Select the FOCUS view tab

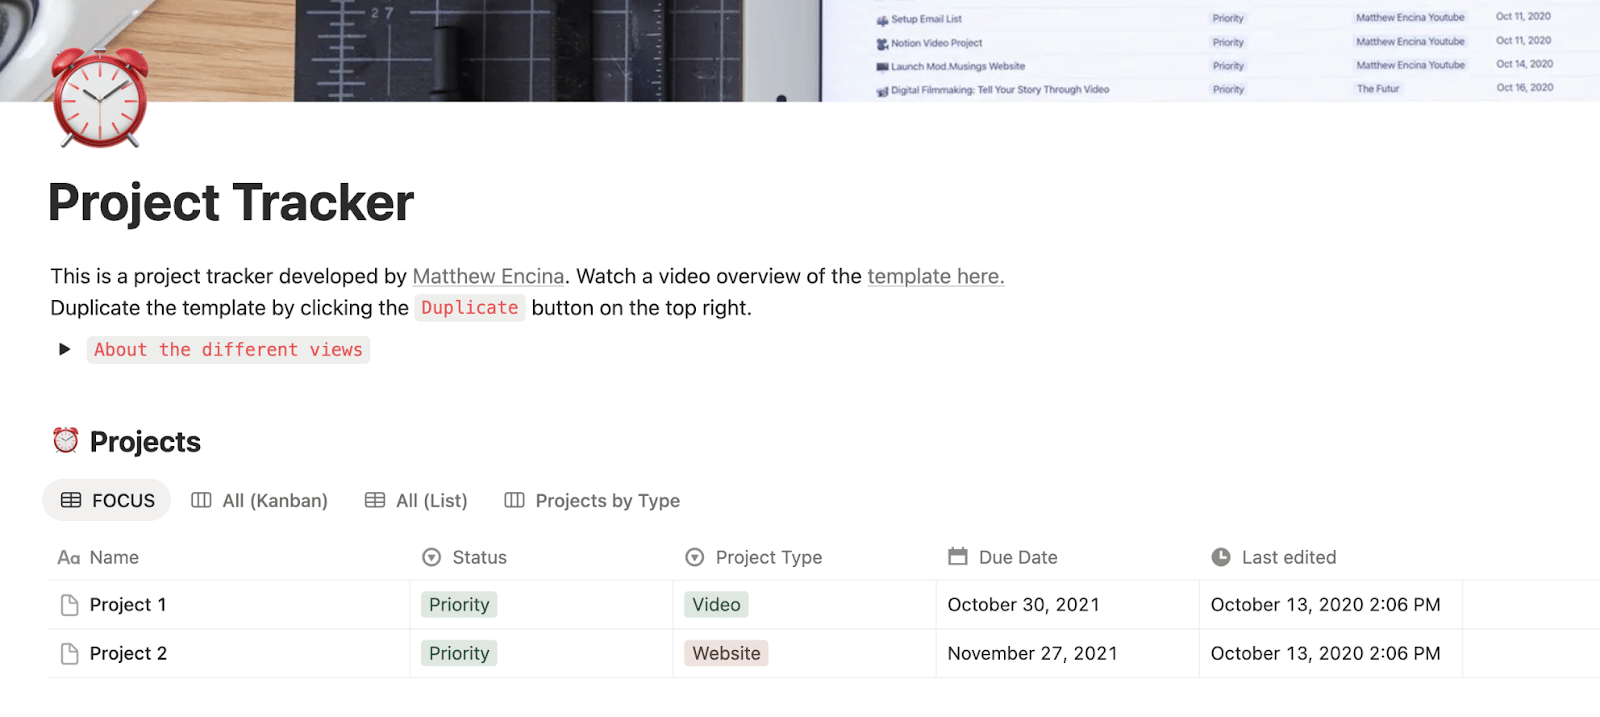click(107, 501)
